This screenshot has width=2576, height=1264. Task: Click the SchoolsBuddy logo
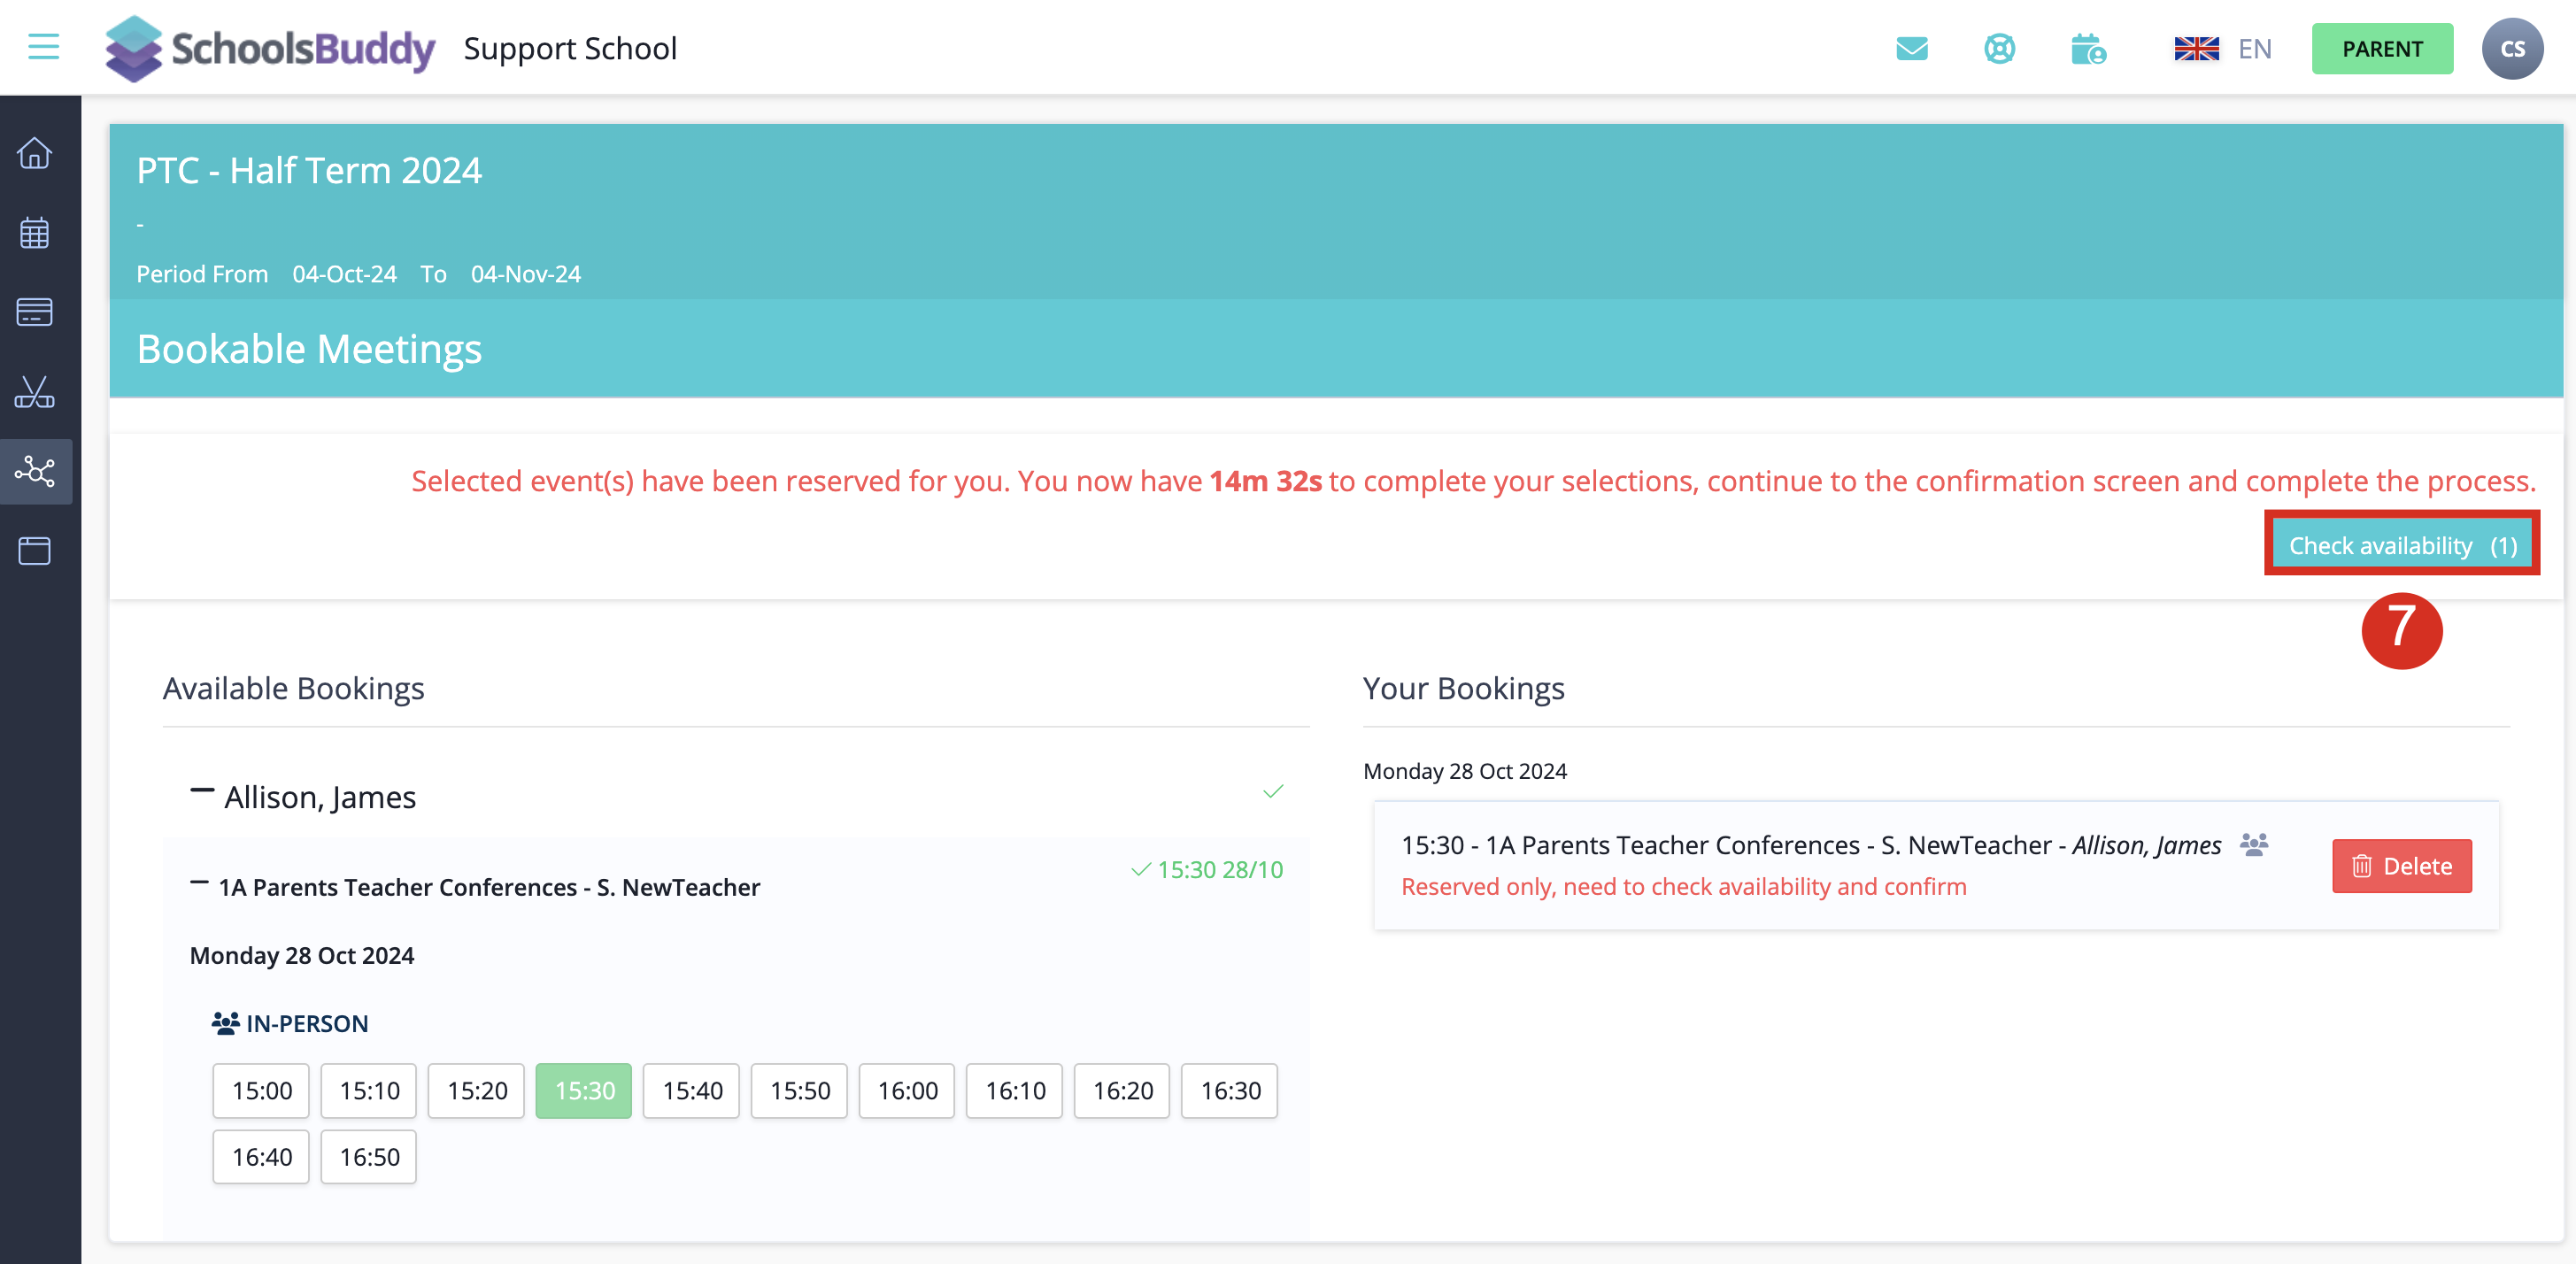[x=270, y=48]
